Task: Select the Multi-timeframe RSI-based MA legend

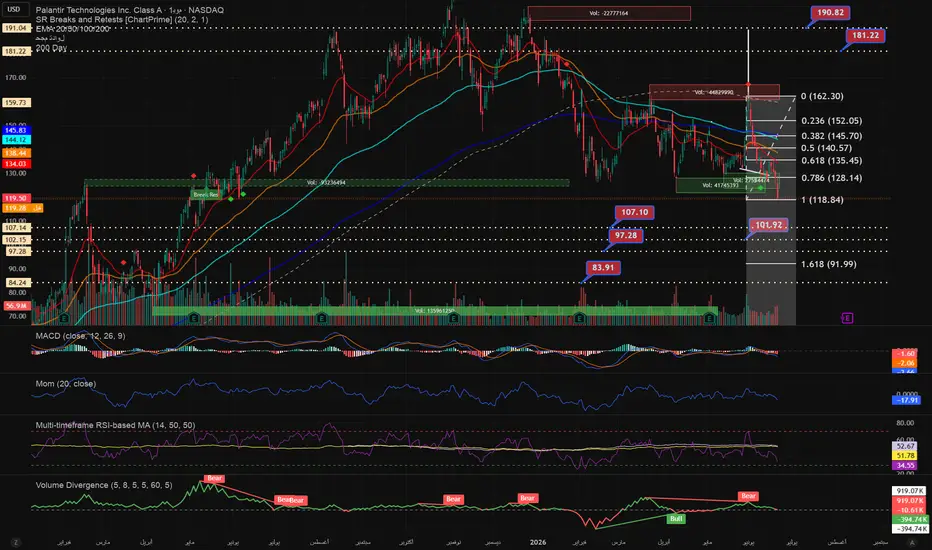Action: (x=115, y=425)
